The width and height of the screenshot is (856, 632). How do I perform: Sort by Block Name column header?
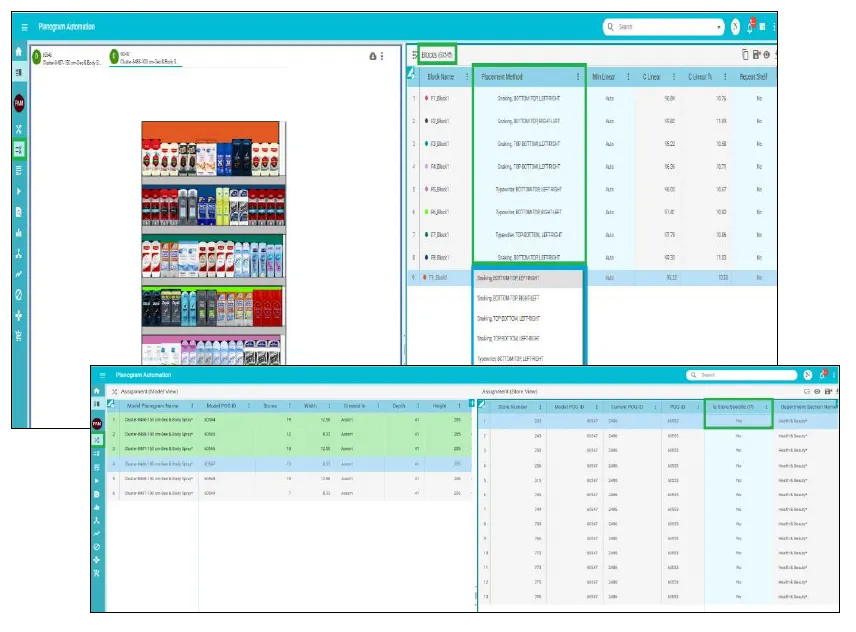441,77
